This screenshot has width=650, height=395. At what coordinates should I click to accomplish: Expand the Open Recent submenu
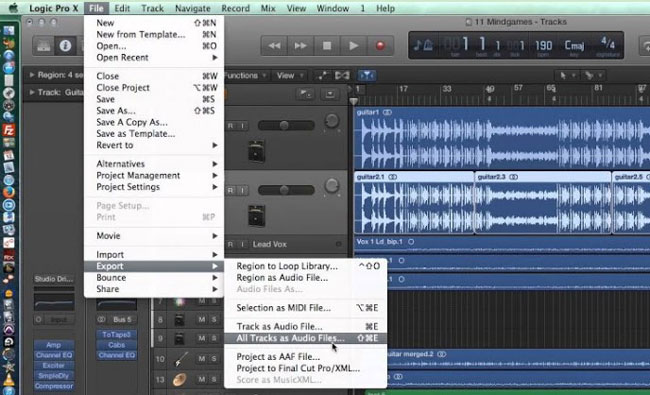pyautogui.click(x=154, y=58)
